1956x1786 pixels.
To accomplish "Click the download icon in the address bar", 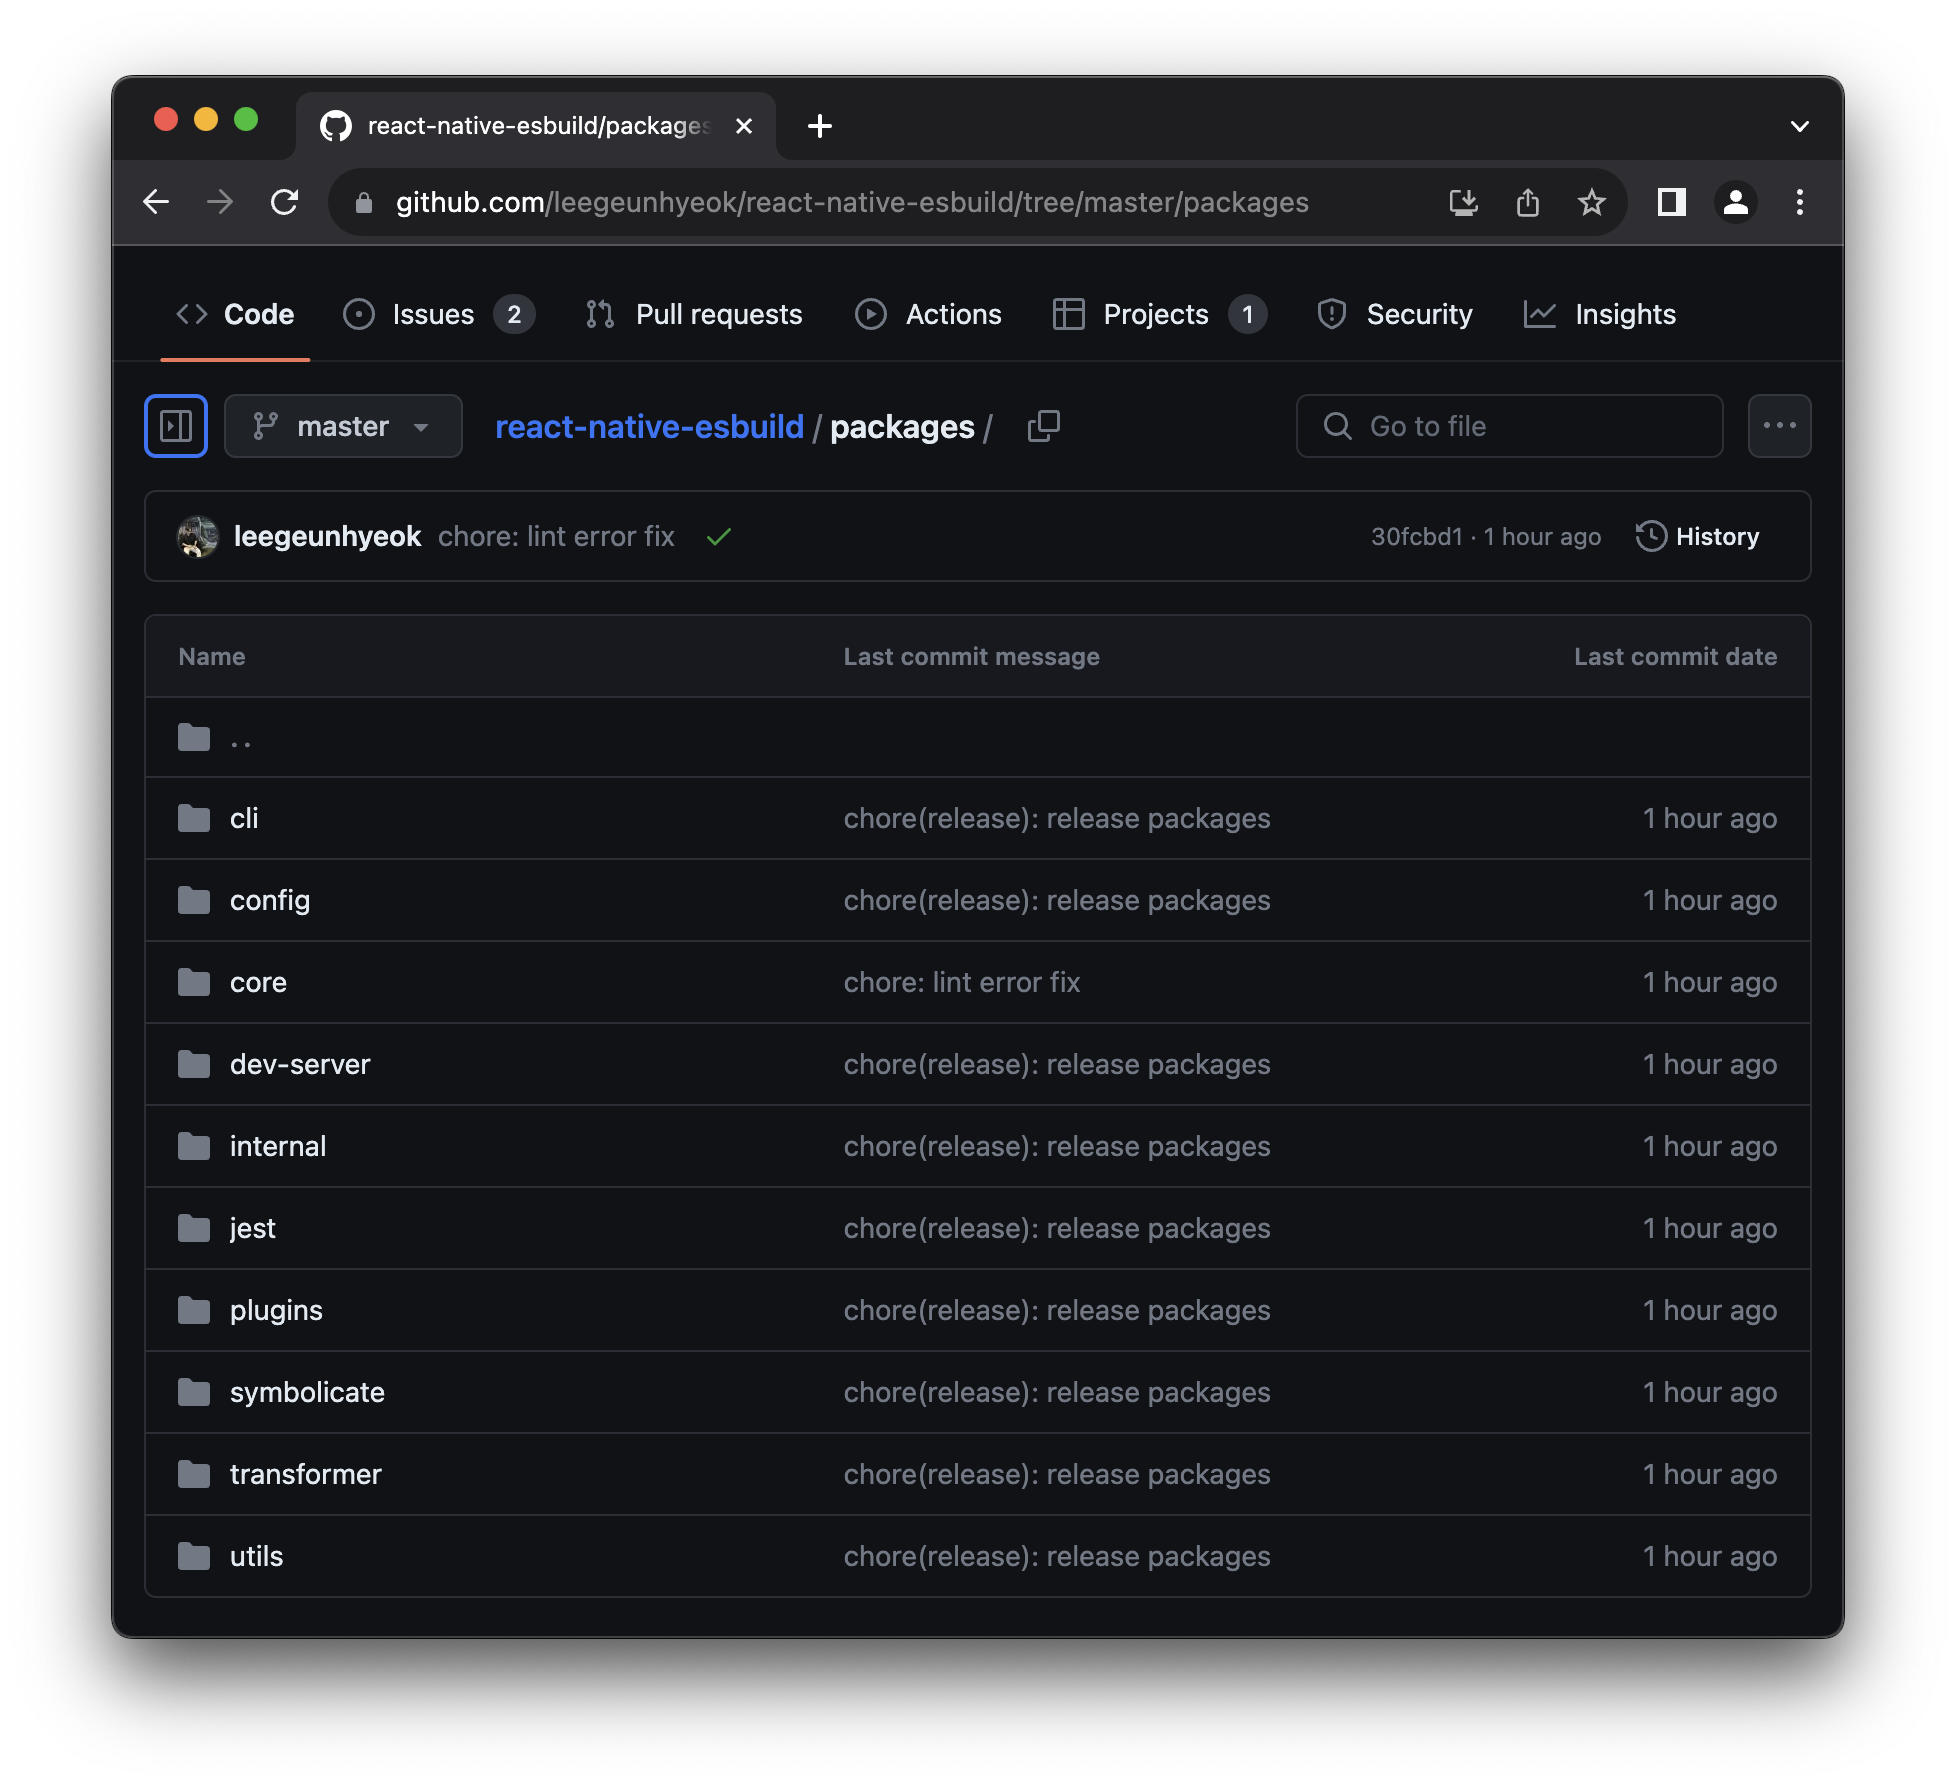I will coord(1464,202).
